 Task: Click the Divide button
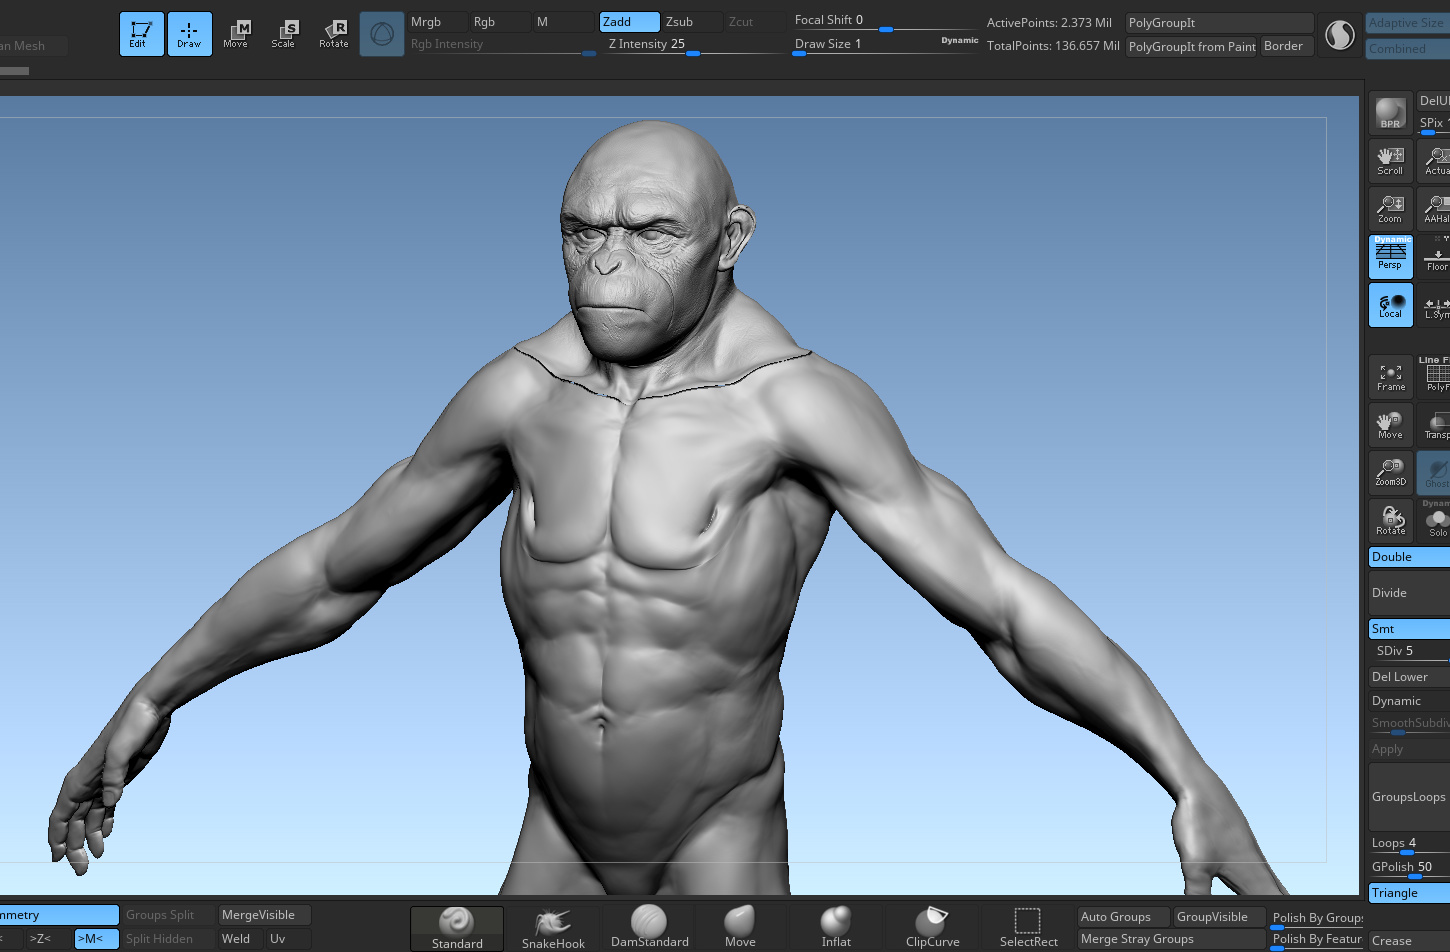click(x=1409, y=593)
